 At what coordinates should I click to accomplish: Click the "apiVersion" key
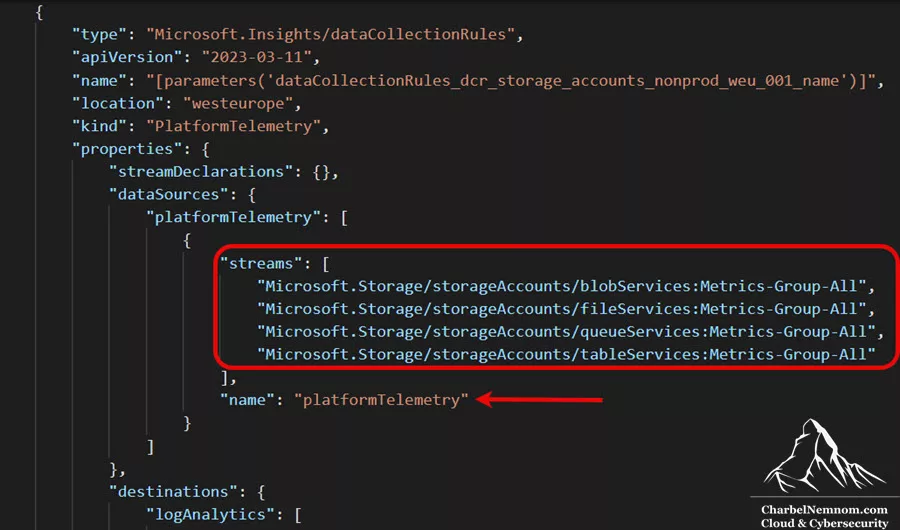127,57
